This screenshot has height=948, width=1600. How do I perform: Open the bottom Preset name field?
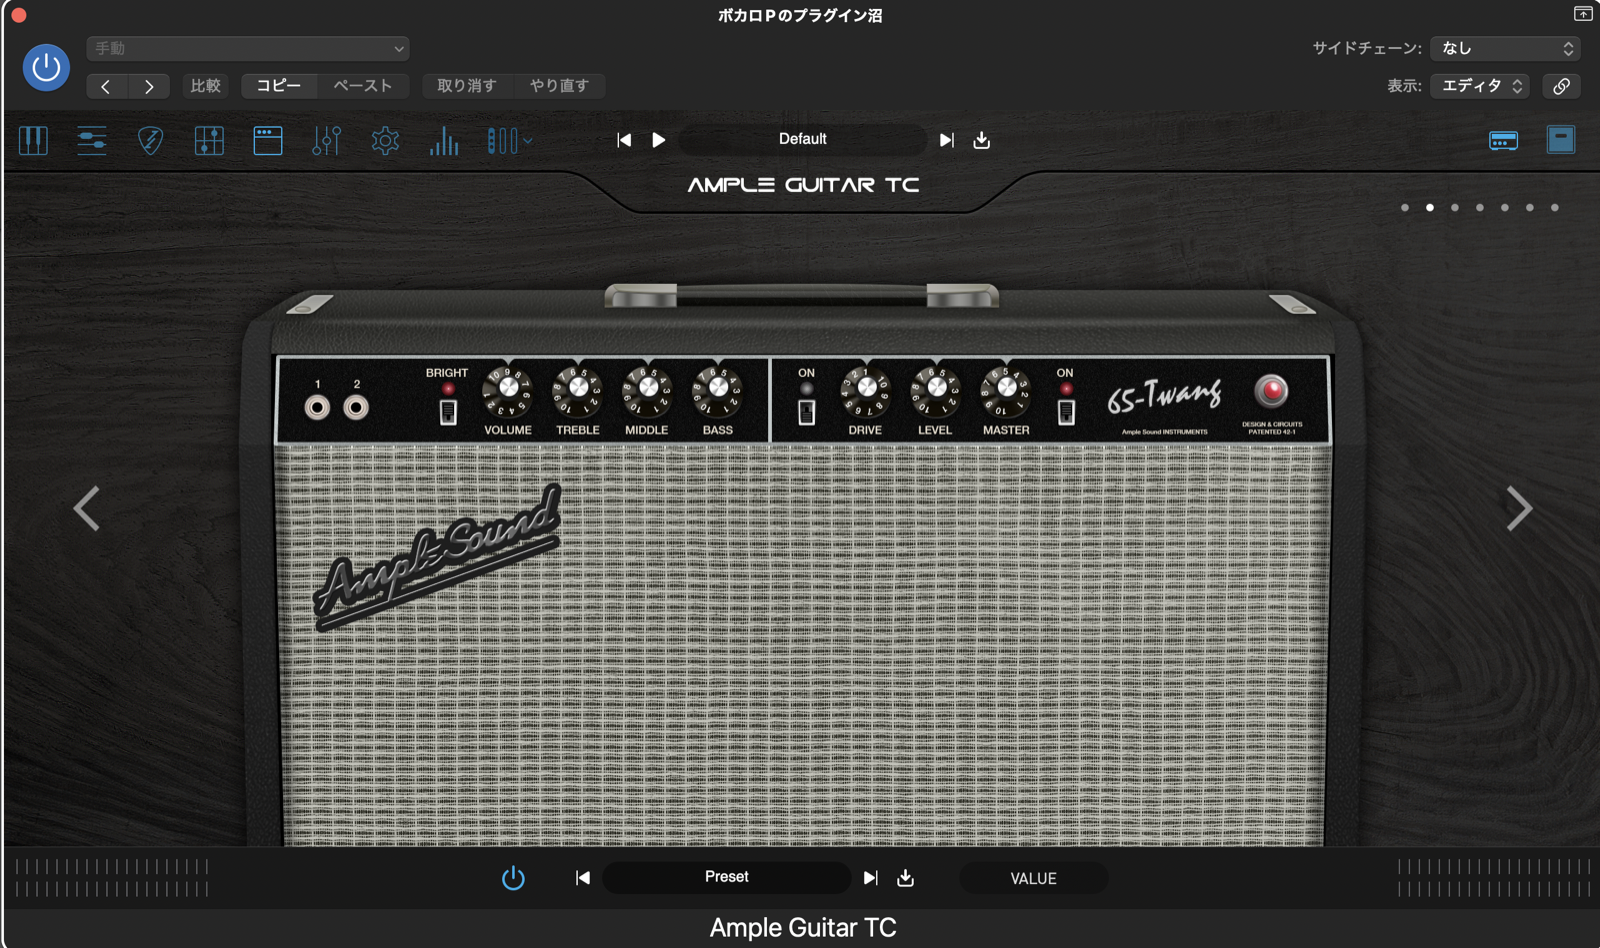click(x=727, y=877)
